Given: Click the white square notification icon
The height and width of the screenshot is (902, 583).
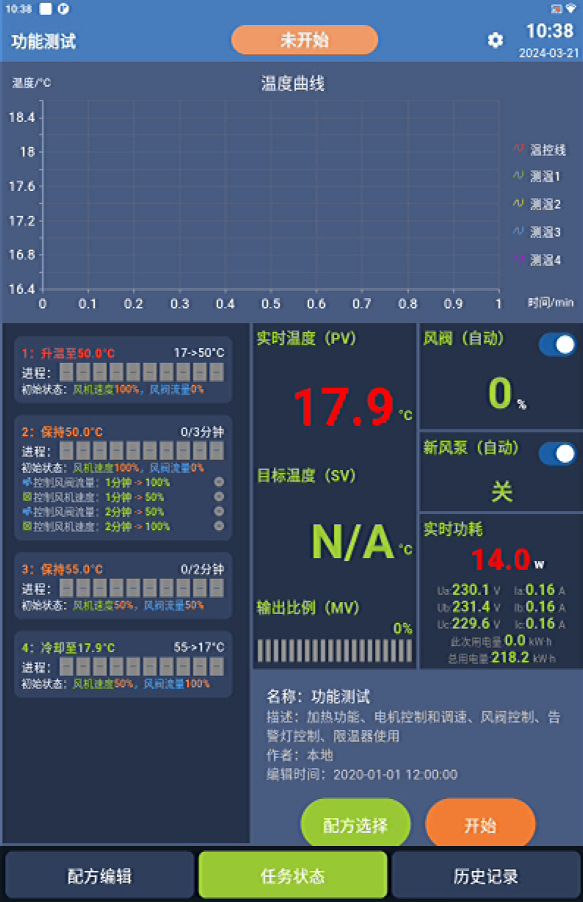Looking at the screenshot, I should click(45, 9).
